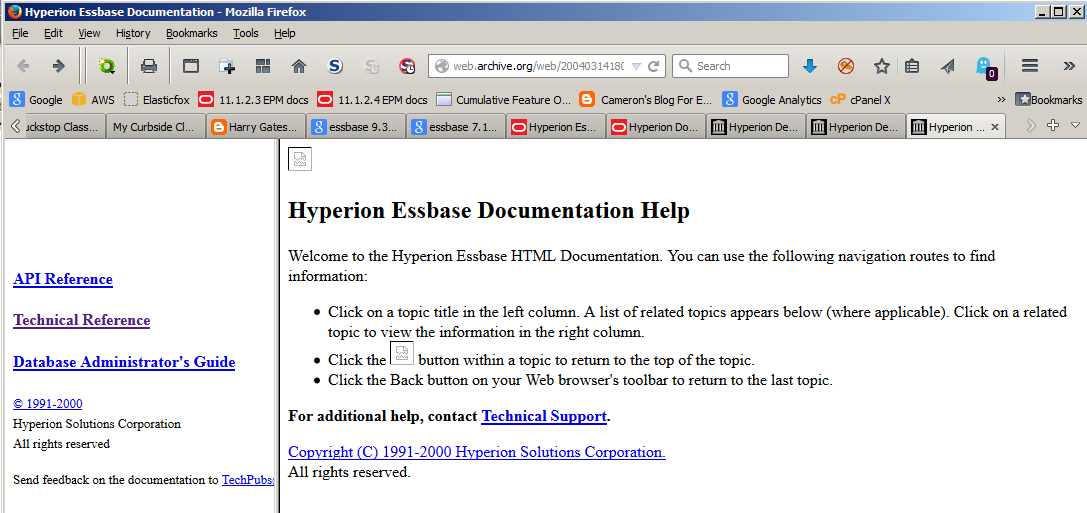Click the blue S toolbar icon
This screenshot has height=513, width=1087.
(x=336, y=66)
